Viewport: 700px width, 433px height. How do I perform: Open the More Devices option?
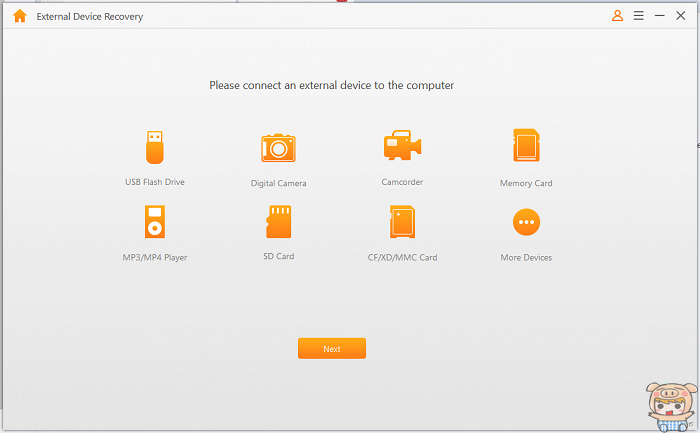[x=526, y=222]
